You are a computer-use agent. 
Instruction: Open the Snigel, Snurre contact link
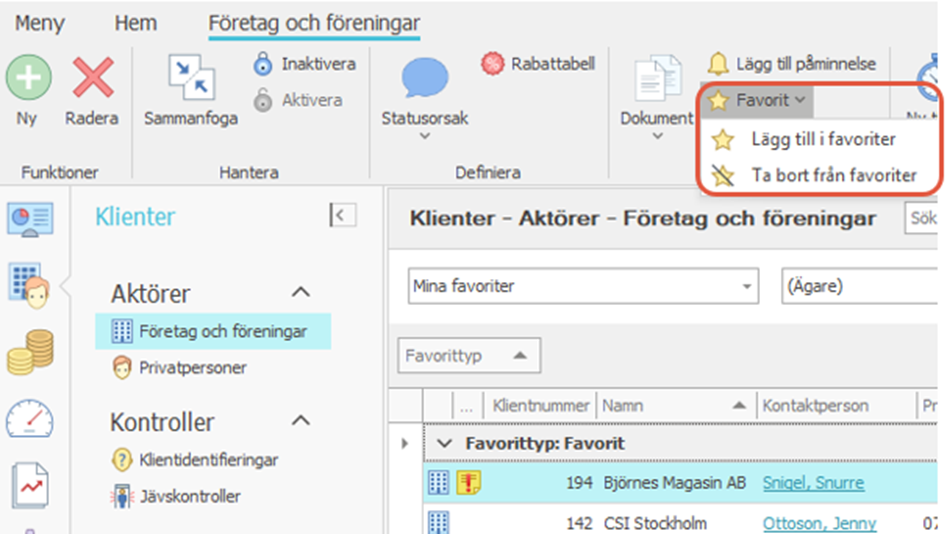coord(812,483)
